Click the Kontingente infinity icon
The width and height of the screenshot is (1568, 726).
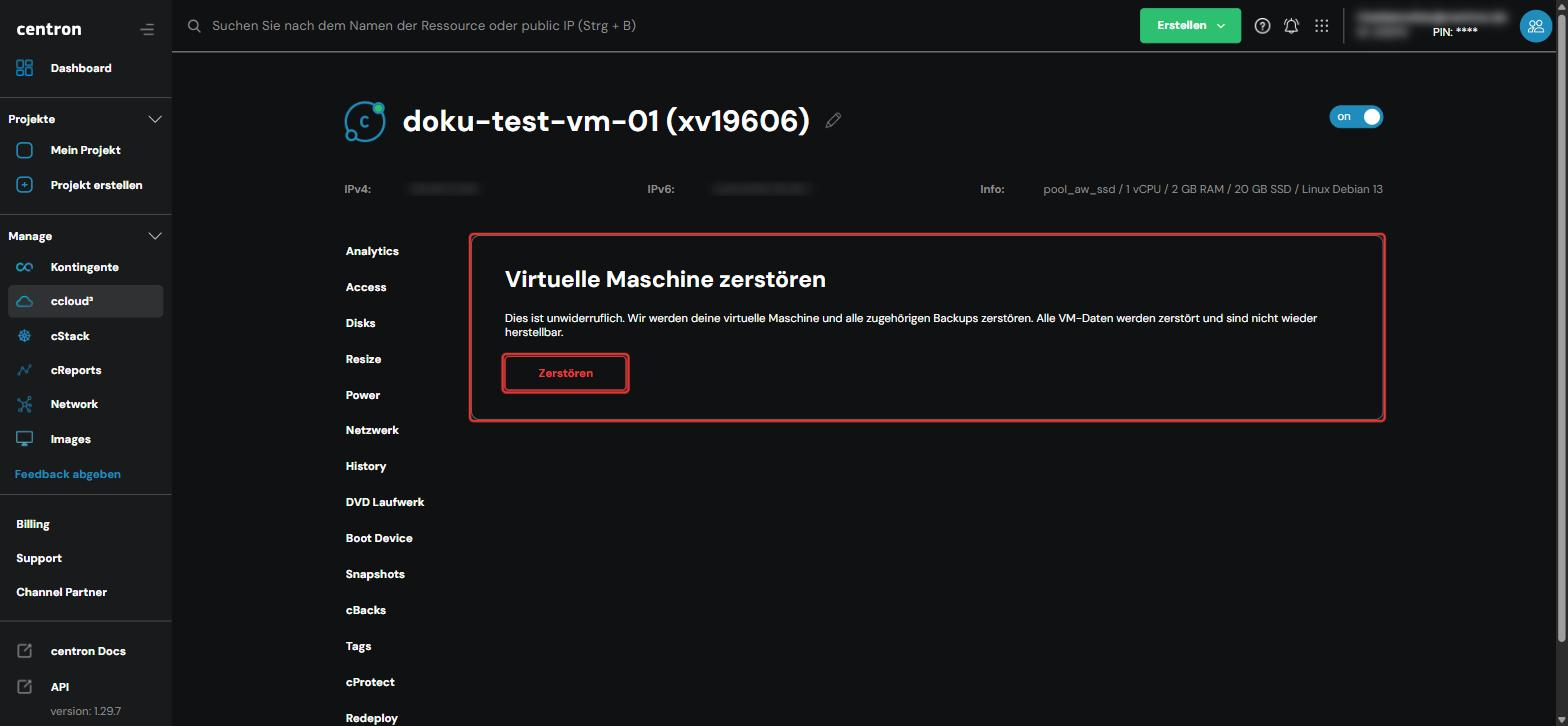pos(25,267)
